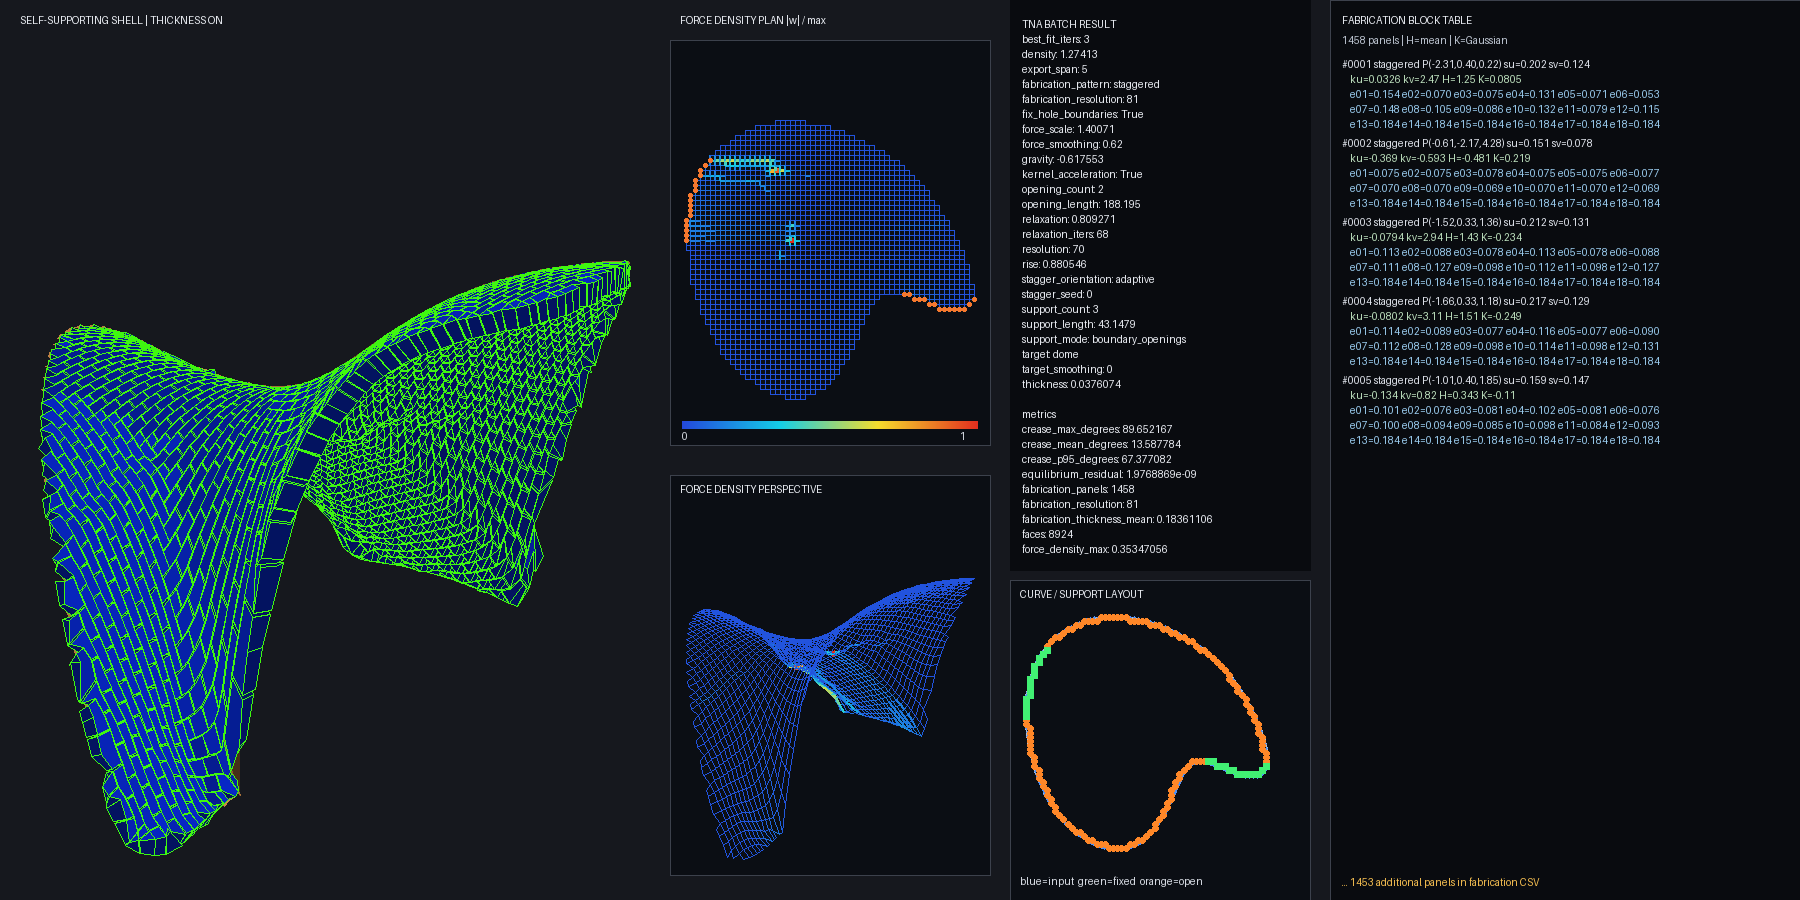This screenshot has height=900, width=1800.
Task: Click the perspective wireframe shell preview
Action: coord(830,717)
